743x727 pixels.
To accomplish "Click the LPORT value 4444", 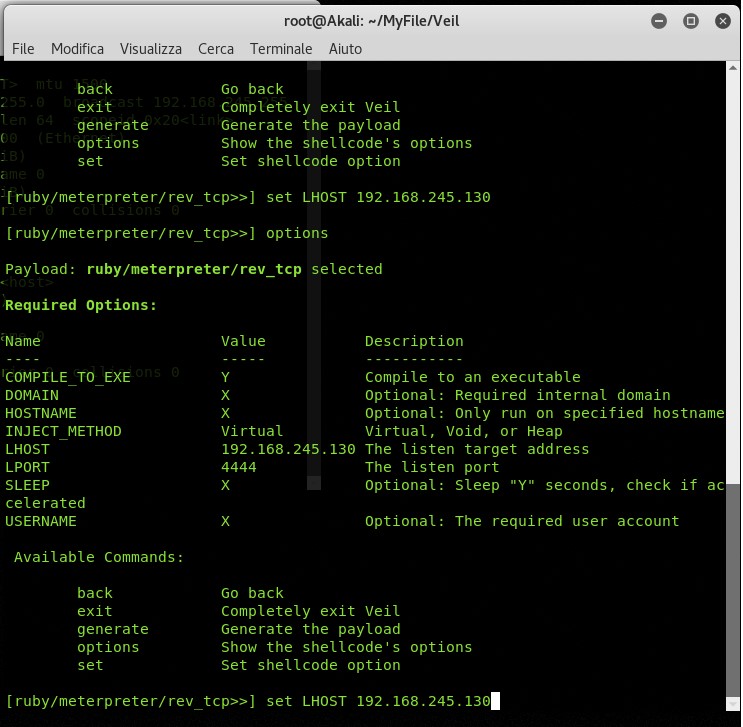I will [239, 467].
